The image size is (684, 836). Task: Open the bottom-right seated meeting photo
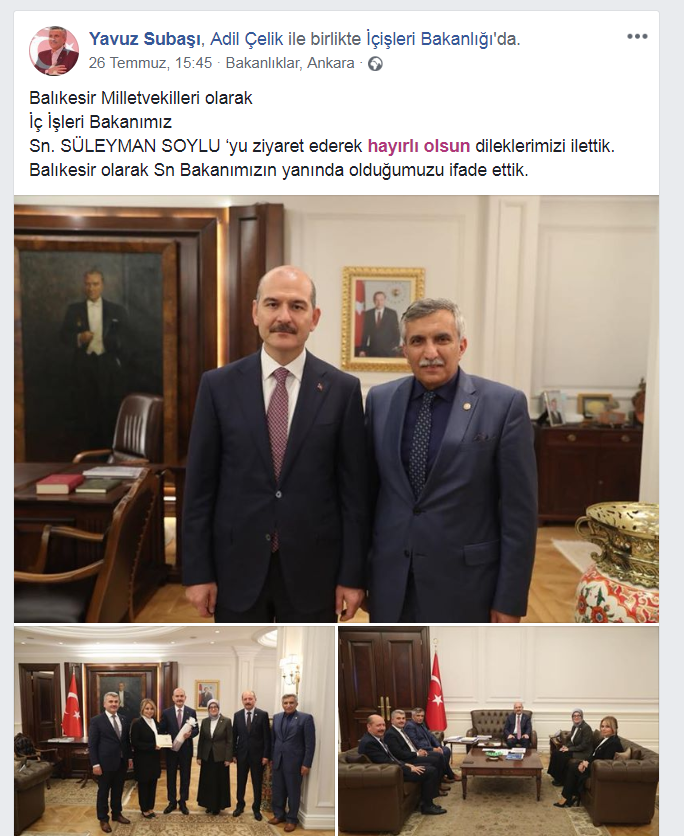coord(498,731)
